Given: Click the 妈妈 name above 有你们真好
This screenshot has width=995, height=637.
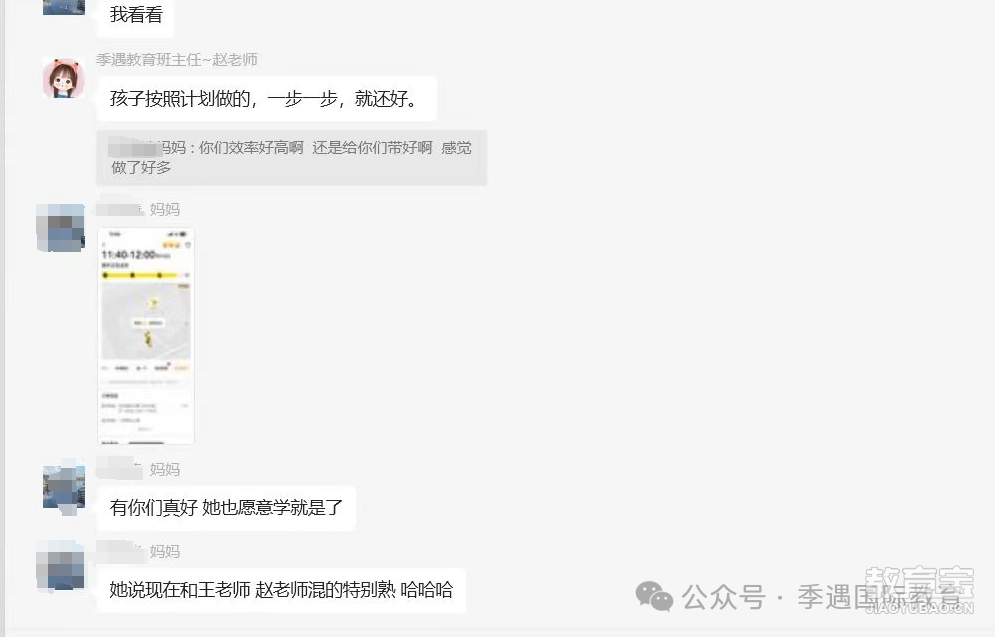Looking at the screenshot, I should 165,470.
